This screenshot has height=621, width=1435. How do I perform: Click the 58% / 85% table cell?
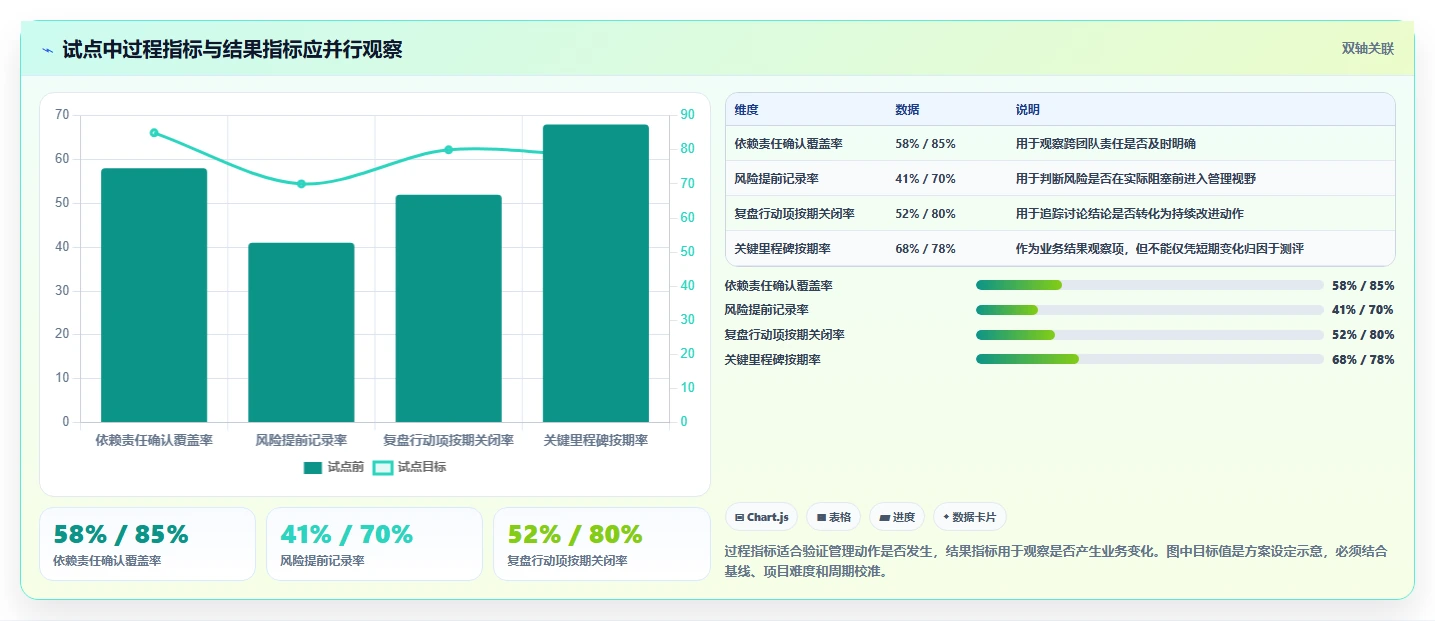(925, 144)
